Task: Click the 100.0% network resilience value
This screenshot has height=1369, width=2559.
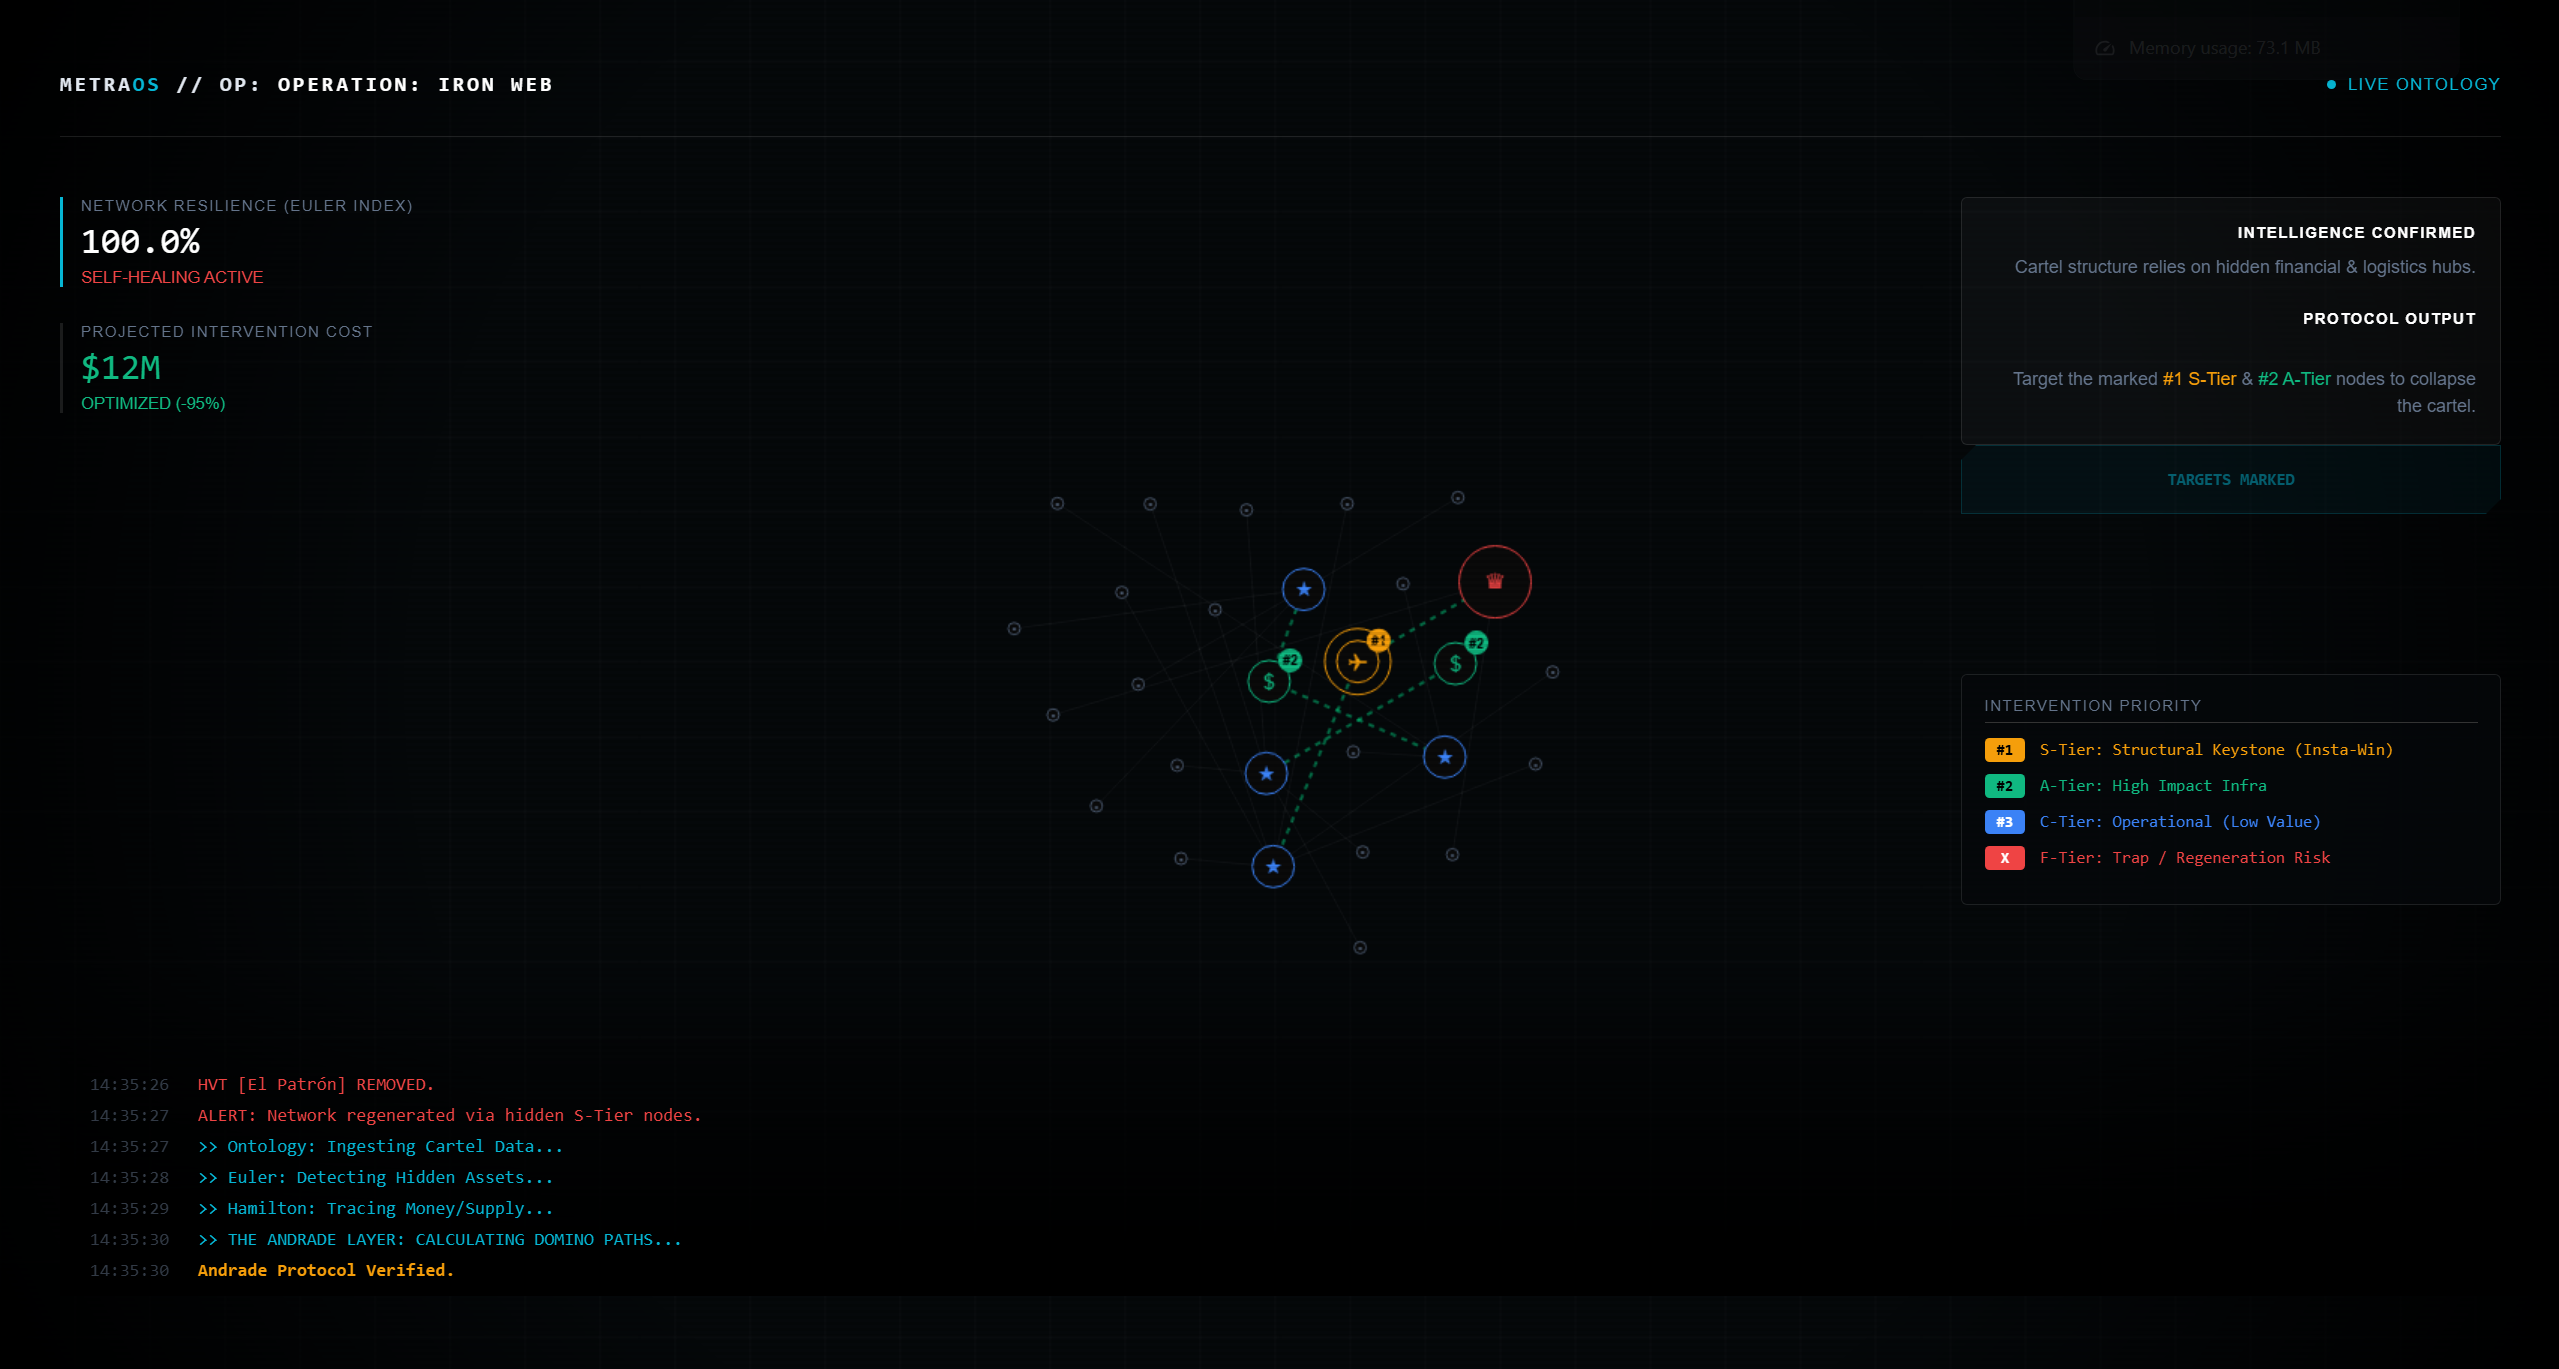Action: click(x=141, y=242)
